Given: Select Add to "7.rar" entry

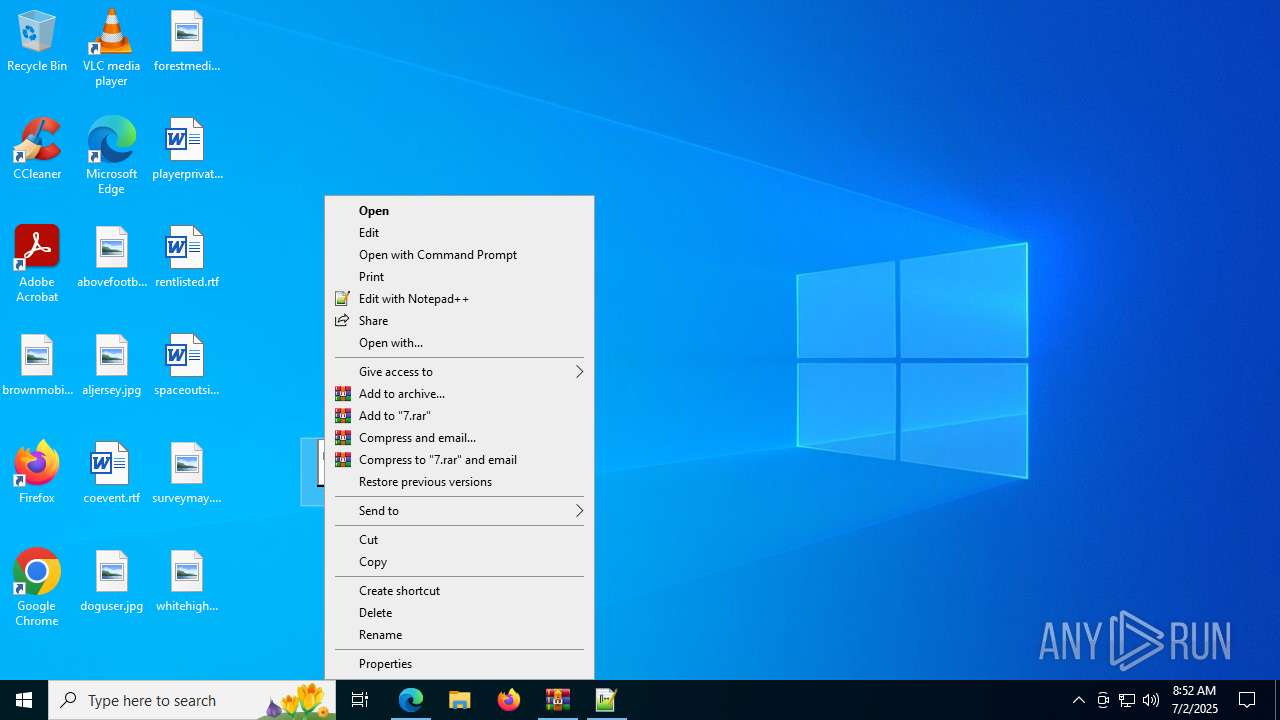Looking at the screenshot, I should pyautogui.click(x=459, y=416).
